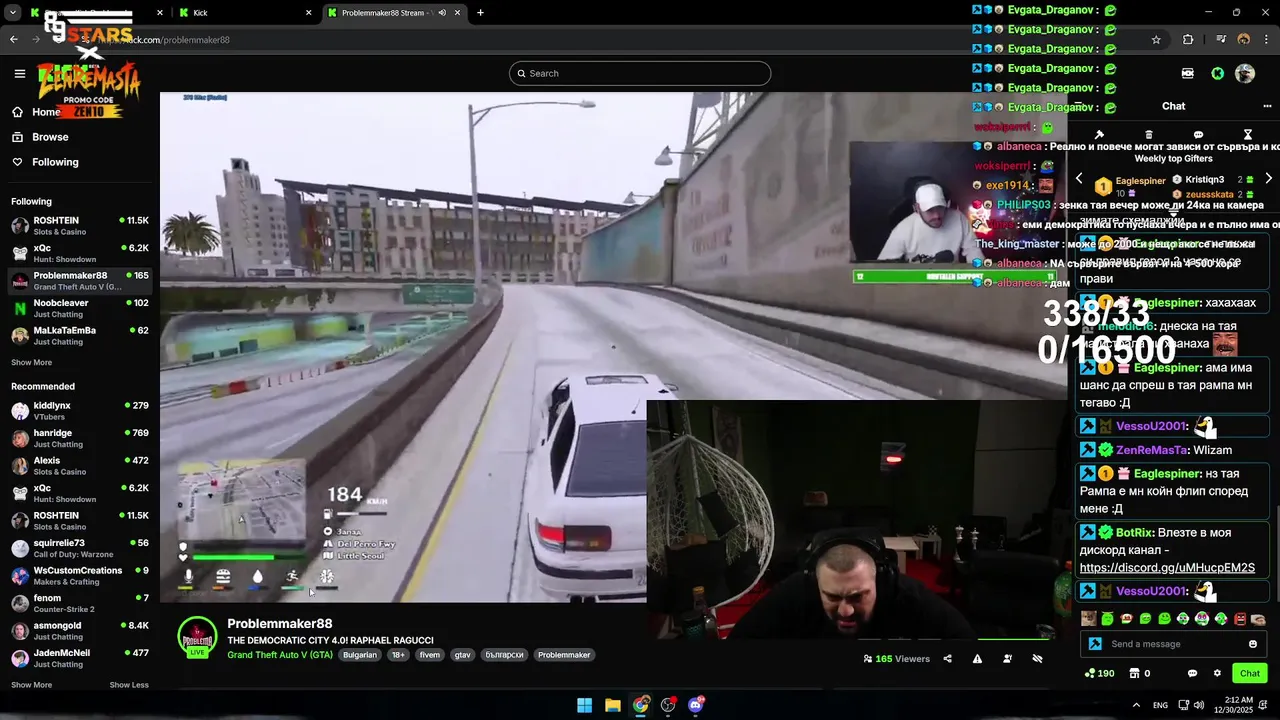
Task: Open the user profile avatar menu
Action: (x=1245, y=73)
